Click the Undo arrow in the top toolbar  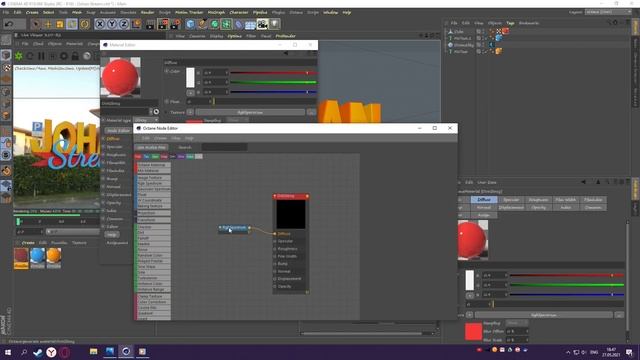tap(9, 24)
